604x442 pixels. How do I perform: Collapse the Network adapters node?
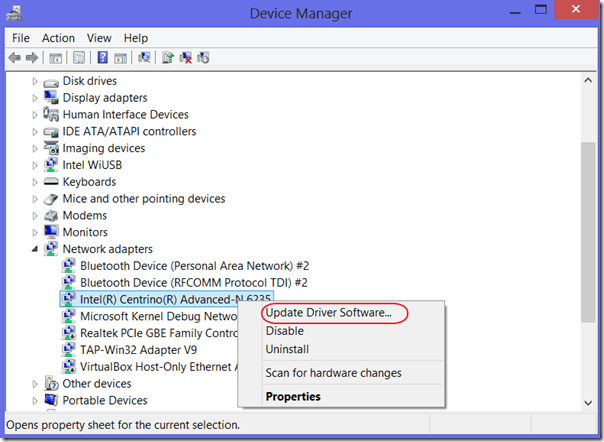(35, 249)
